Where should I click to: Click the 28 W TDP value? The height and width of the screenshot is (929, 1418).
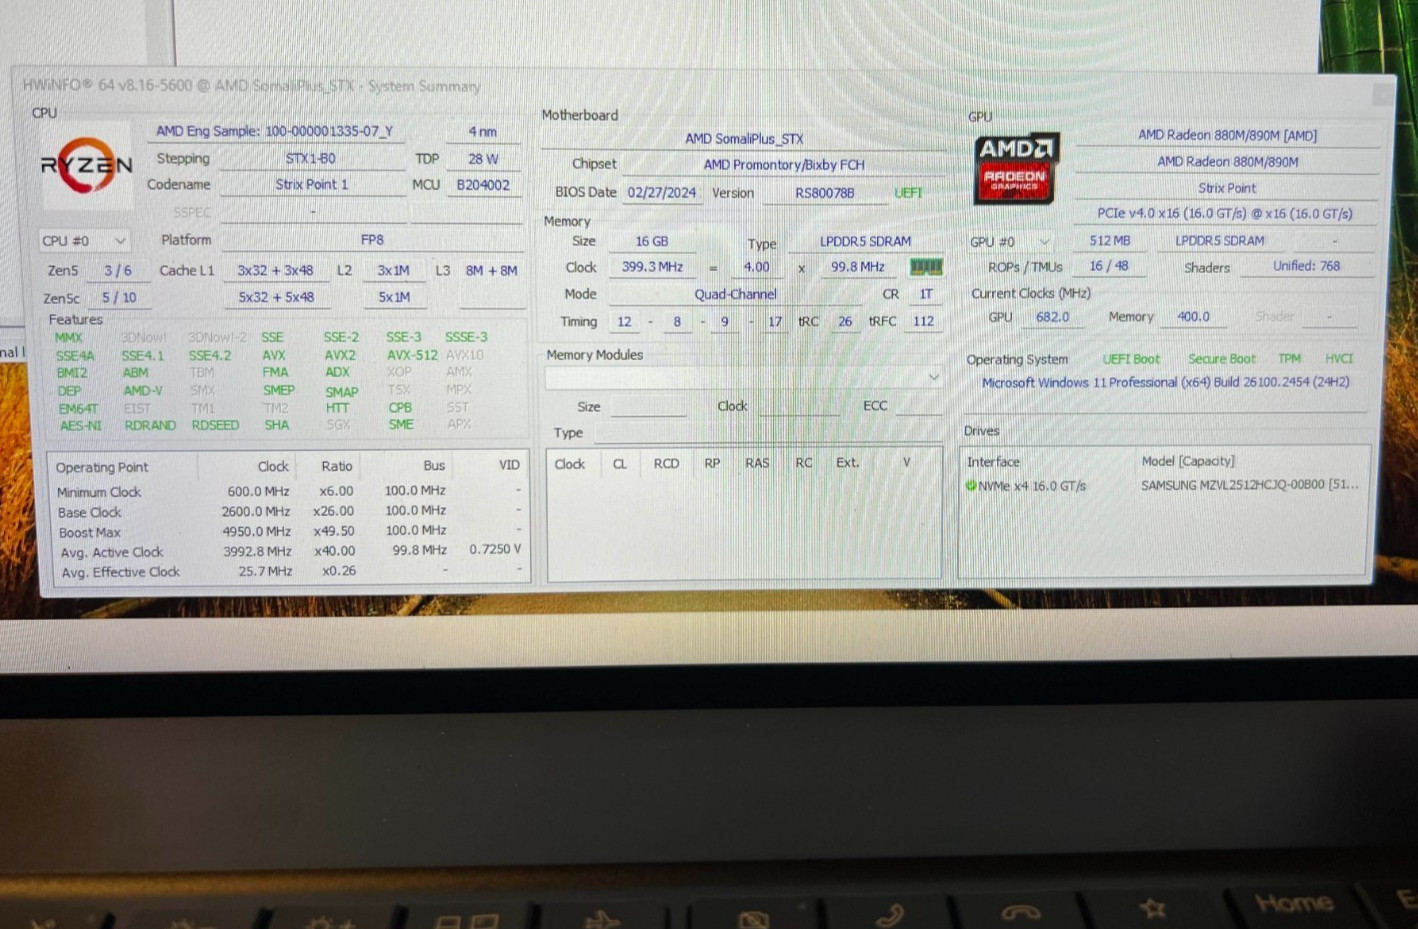tap(483, 159)
